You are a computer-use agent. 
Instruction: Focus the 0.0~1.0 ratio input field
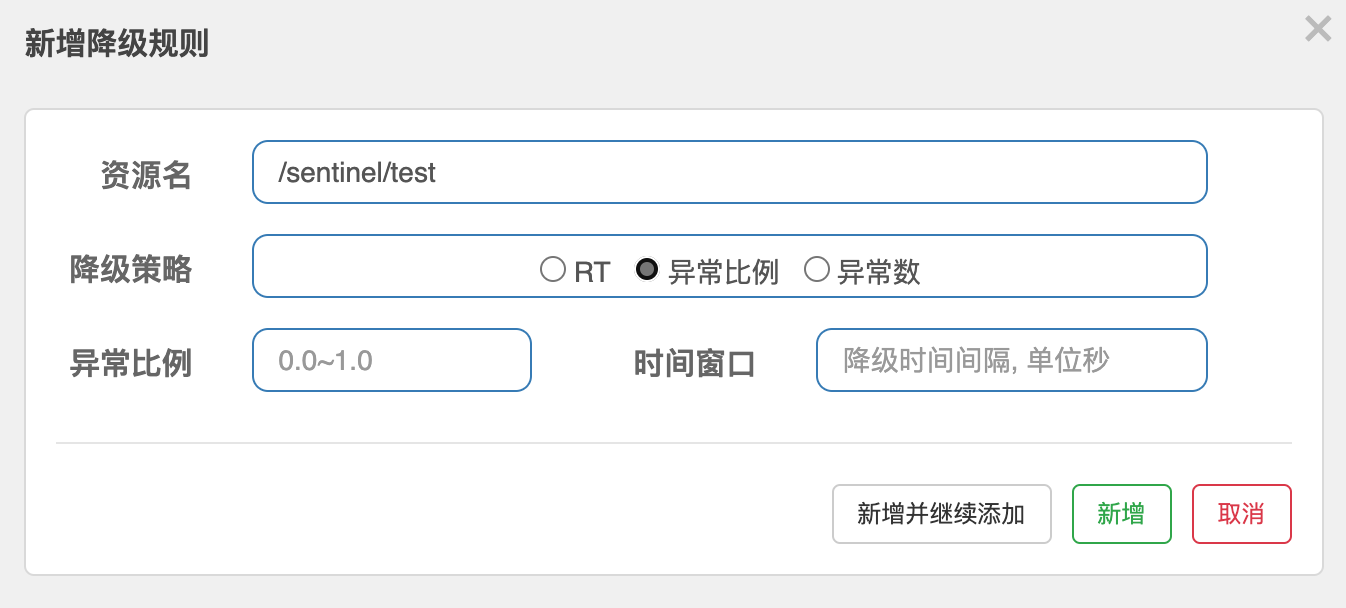391,360
